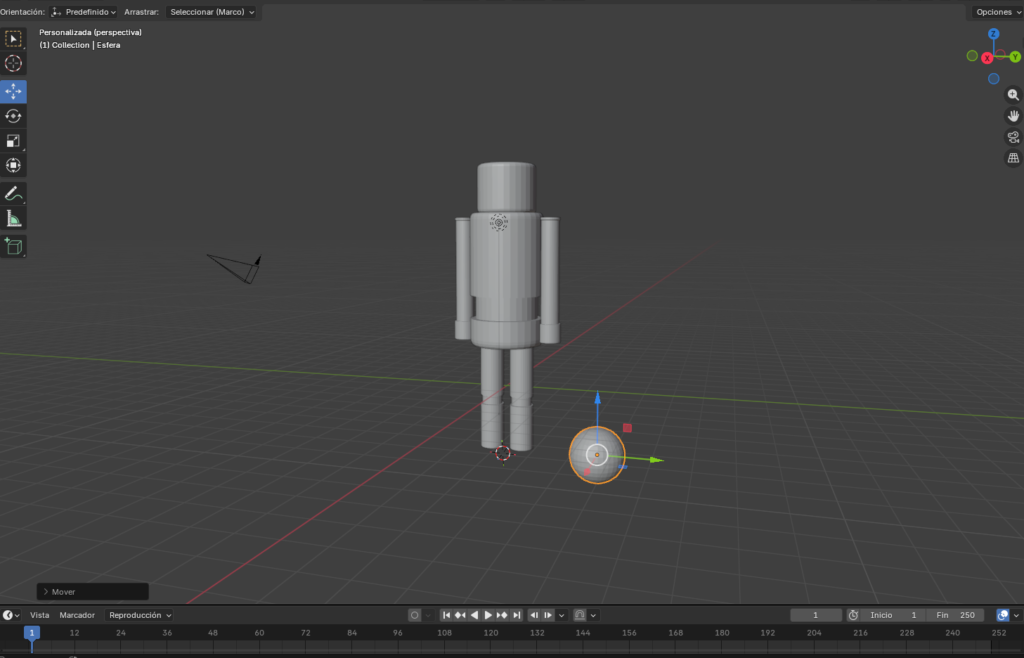Select the 3D Cursor tool
Image resolution: width=1024 pixels, height=658 pixels.
pyautogui.click(x=13, y=63)
